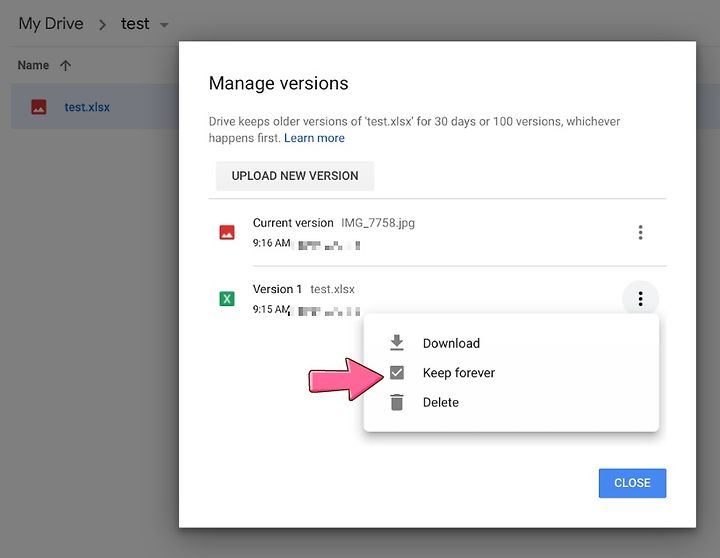
Task: Open the Learn more link
Action: click(314, 138)
